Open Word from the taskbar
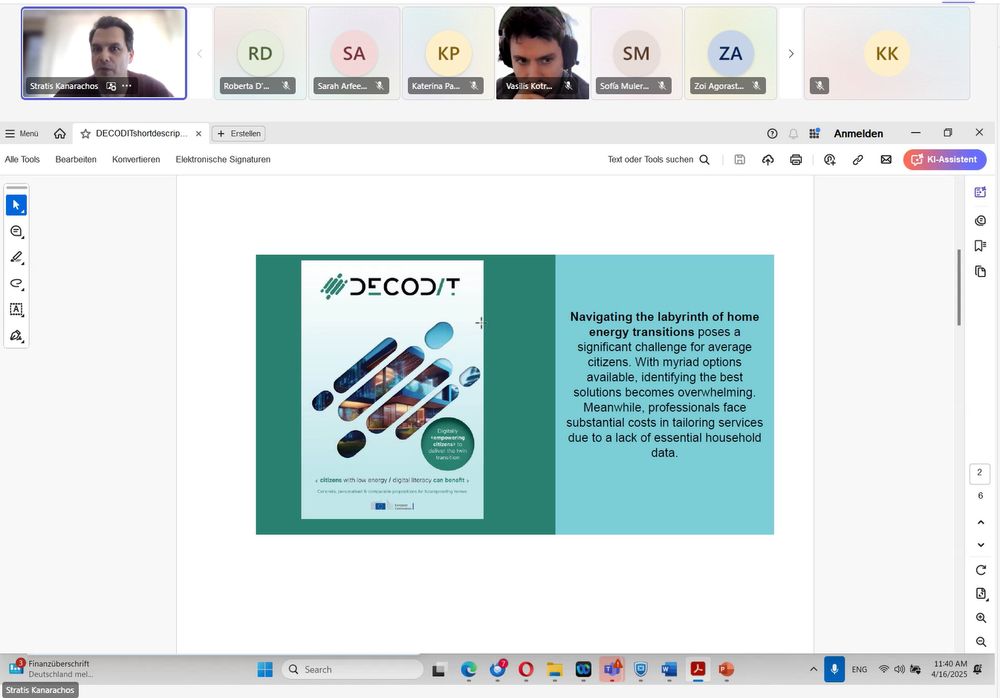This screenshot has width=1000, height=698. click(x=669, y=669)
